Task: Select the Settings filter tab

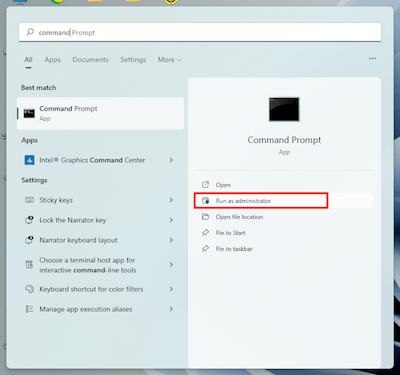Action: pyautogui.click(x=133, y=60)
